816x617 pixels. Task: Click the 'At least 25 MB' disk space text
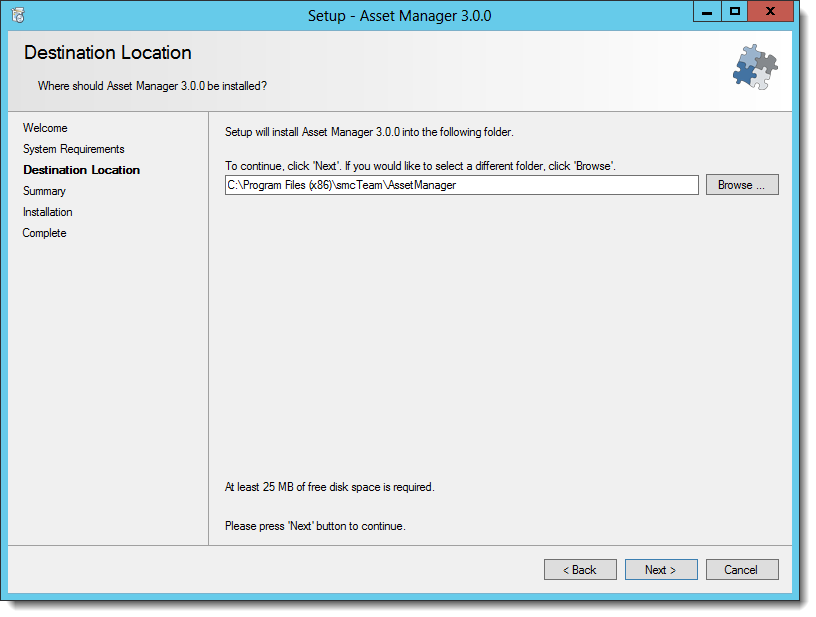[x=329, y=487]
